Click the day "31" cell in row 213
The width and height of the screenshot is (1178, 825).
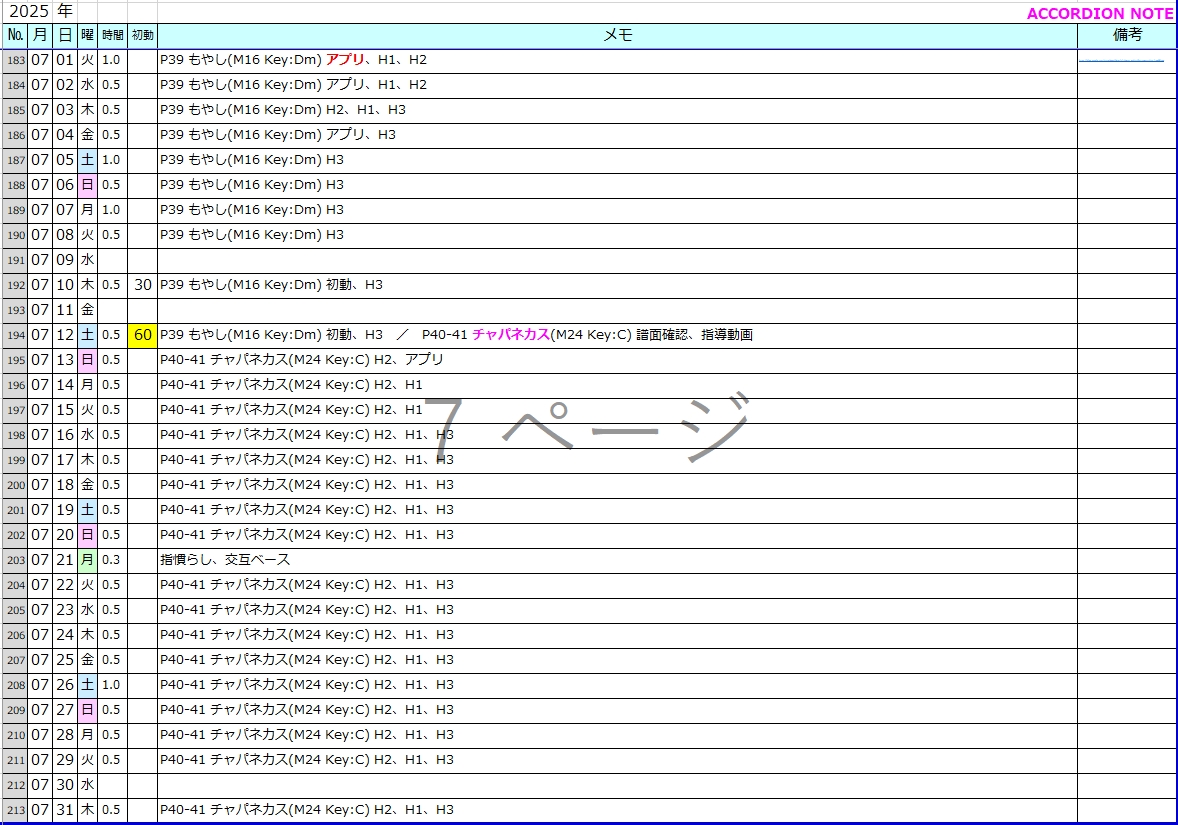click(65, 811)
